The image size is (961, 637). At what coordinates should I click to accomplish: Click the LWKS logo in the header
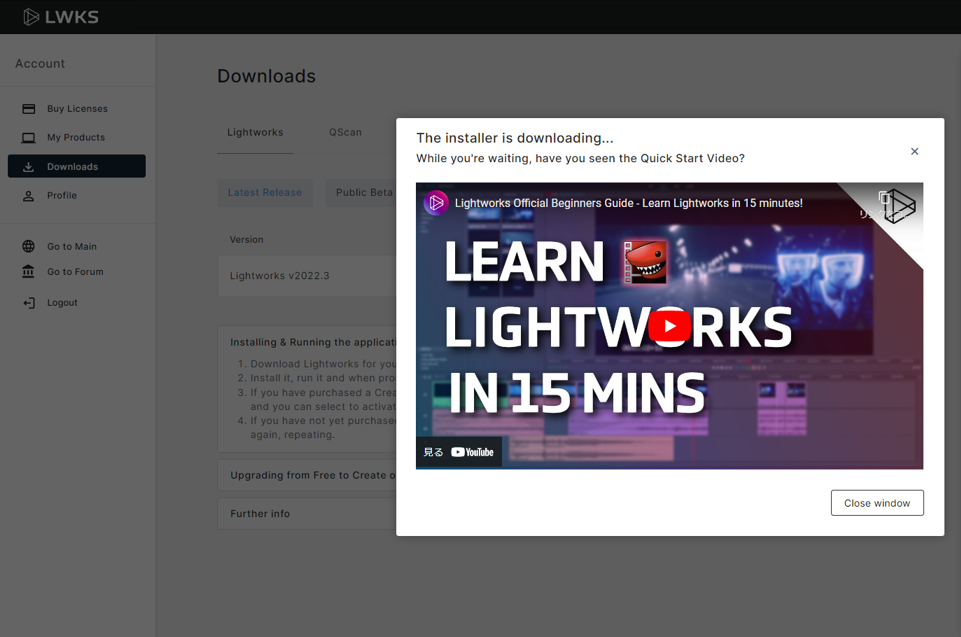tap(61, 17)
